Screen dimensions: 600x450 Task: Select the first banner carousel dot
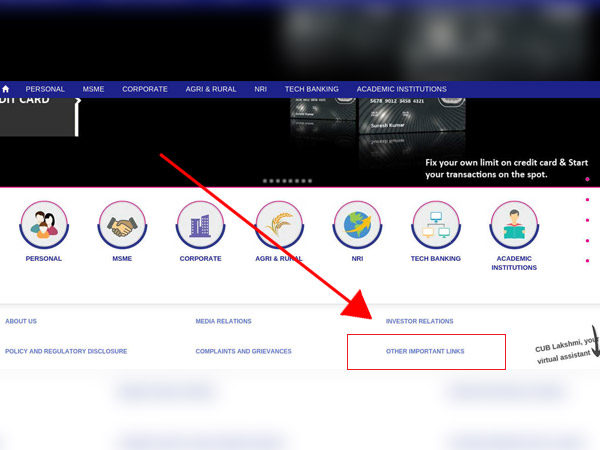(265, 181)
